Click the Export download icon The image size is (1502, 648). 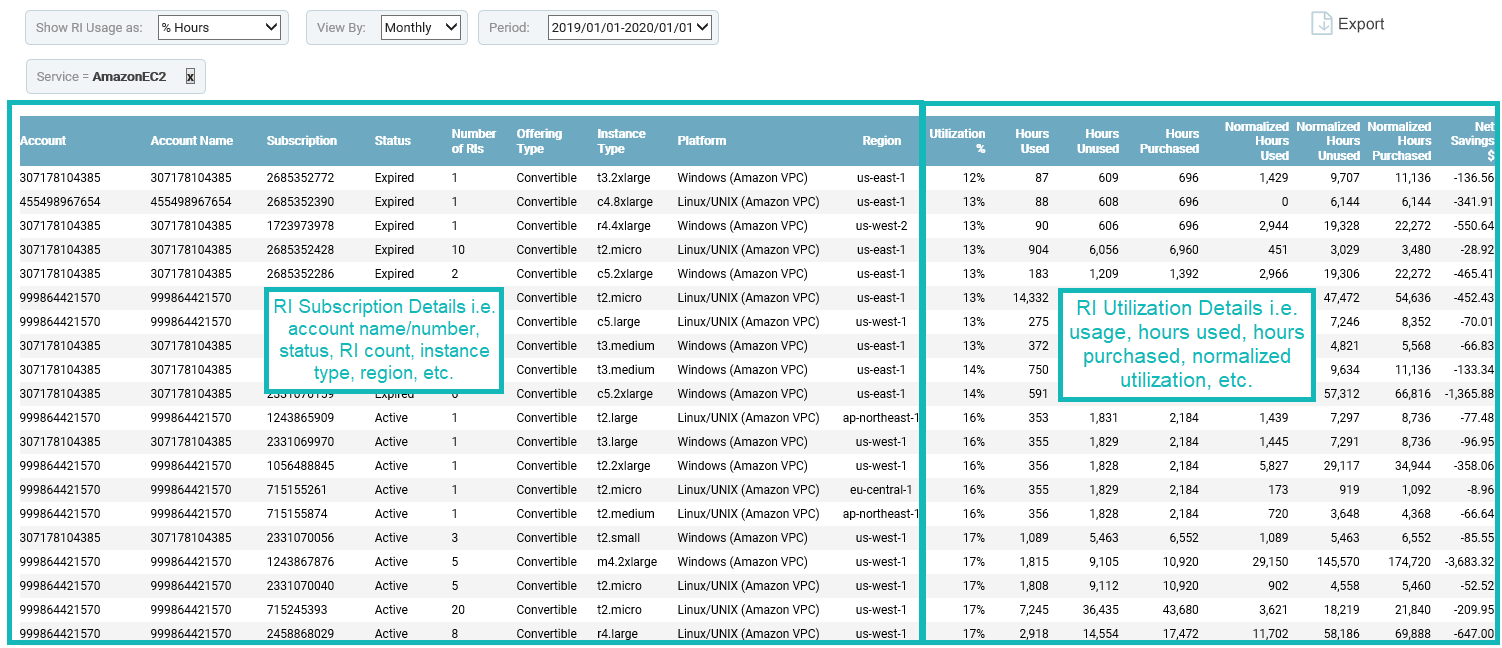(1322, 24)
